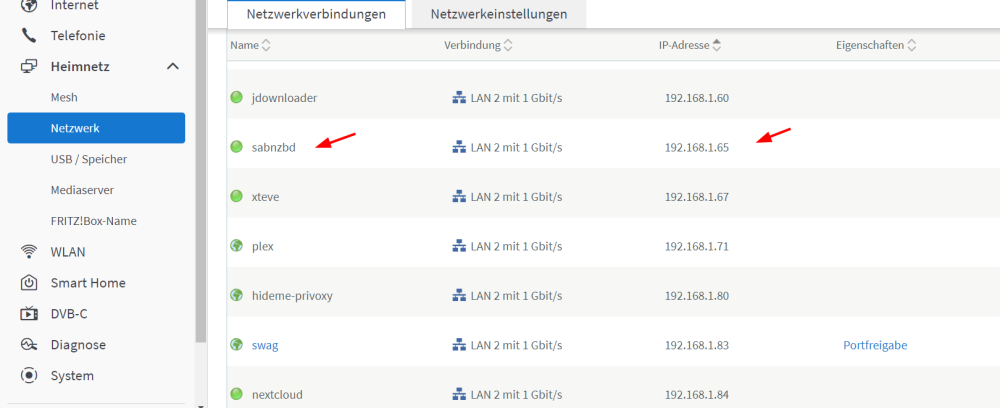
Task: Click the WLAN wifi icon
Action: [x=29, y=252]
